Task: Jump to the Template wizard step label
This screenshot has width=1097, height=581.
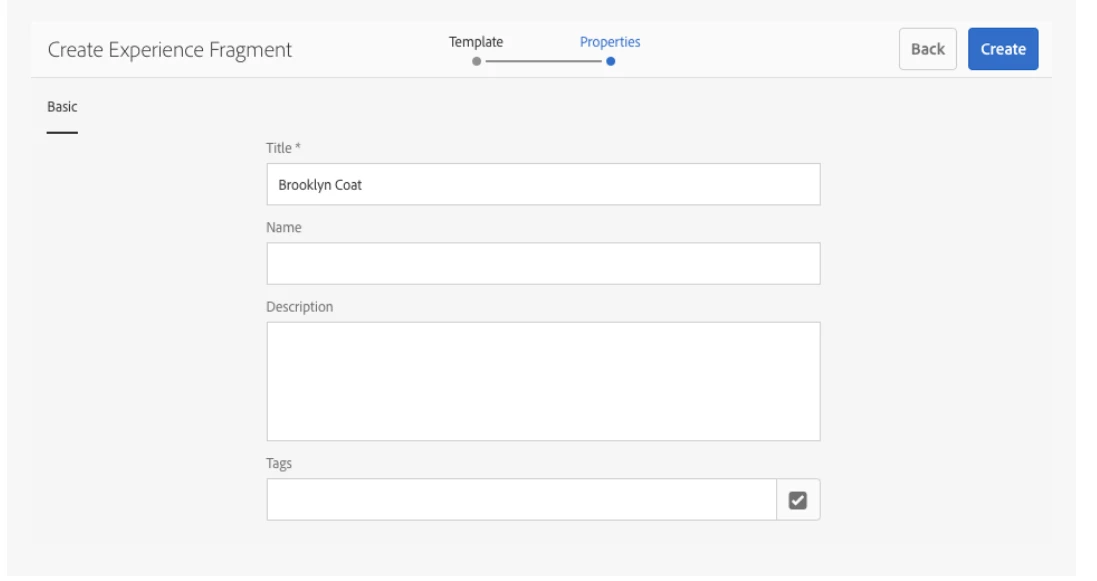Action: (x=476, y=42)
